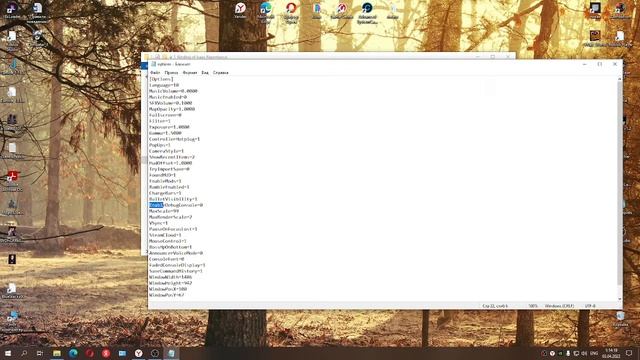The image size is (640, 360).
Task: Click the VSync=1 line
Action: point(158,223)
